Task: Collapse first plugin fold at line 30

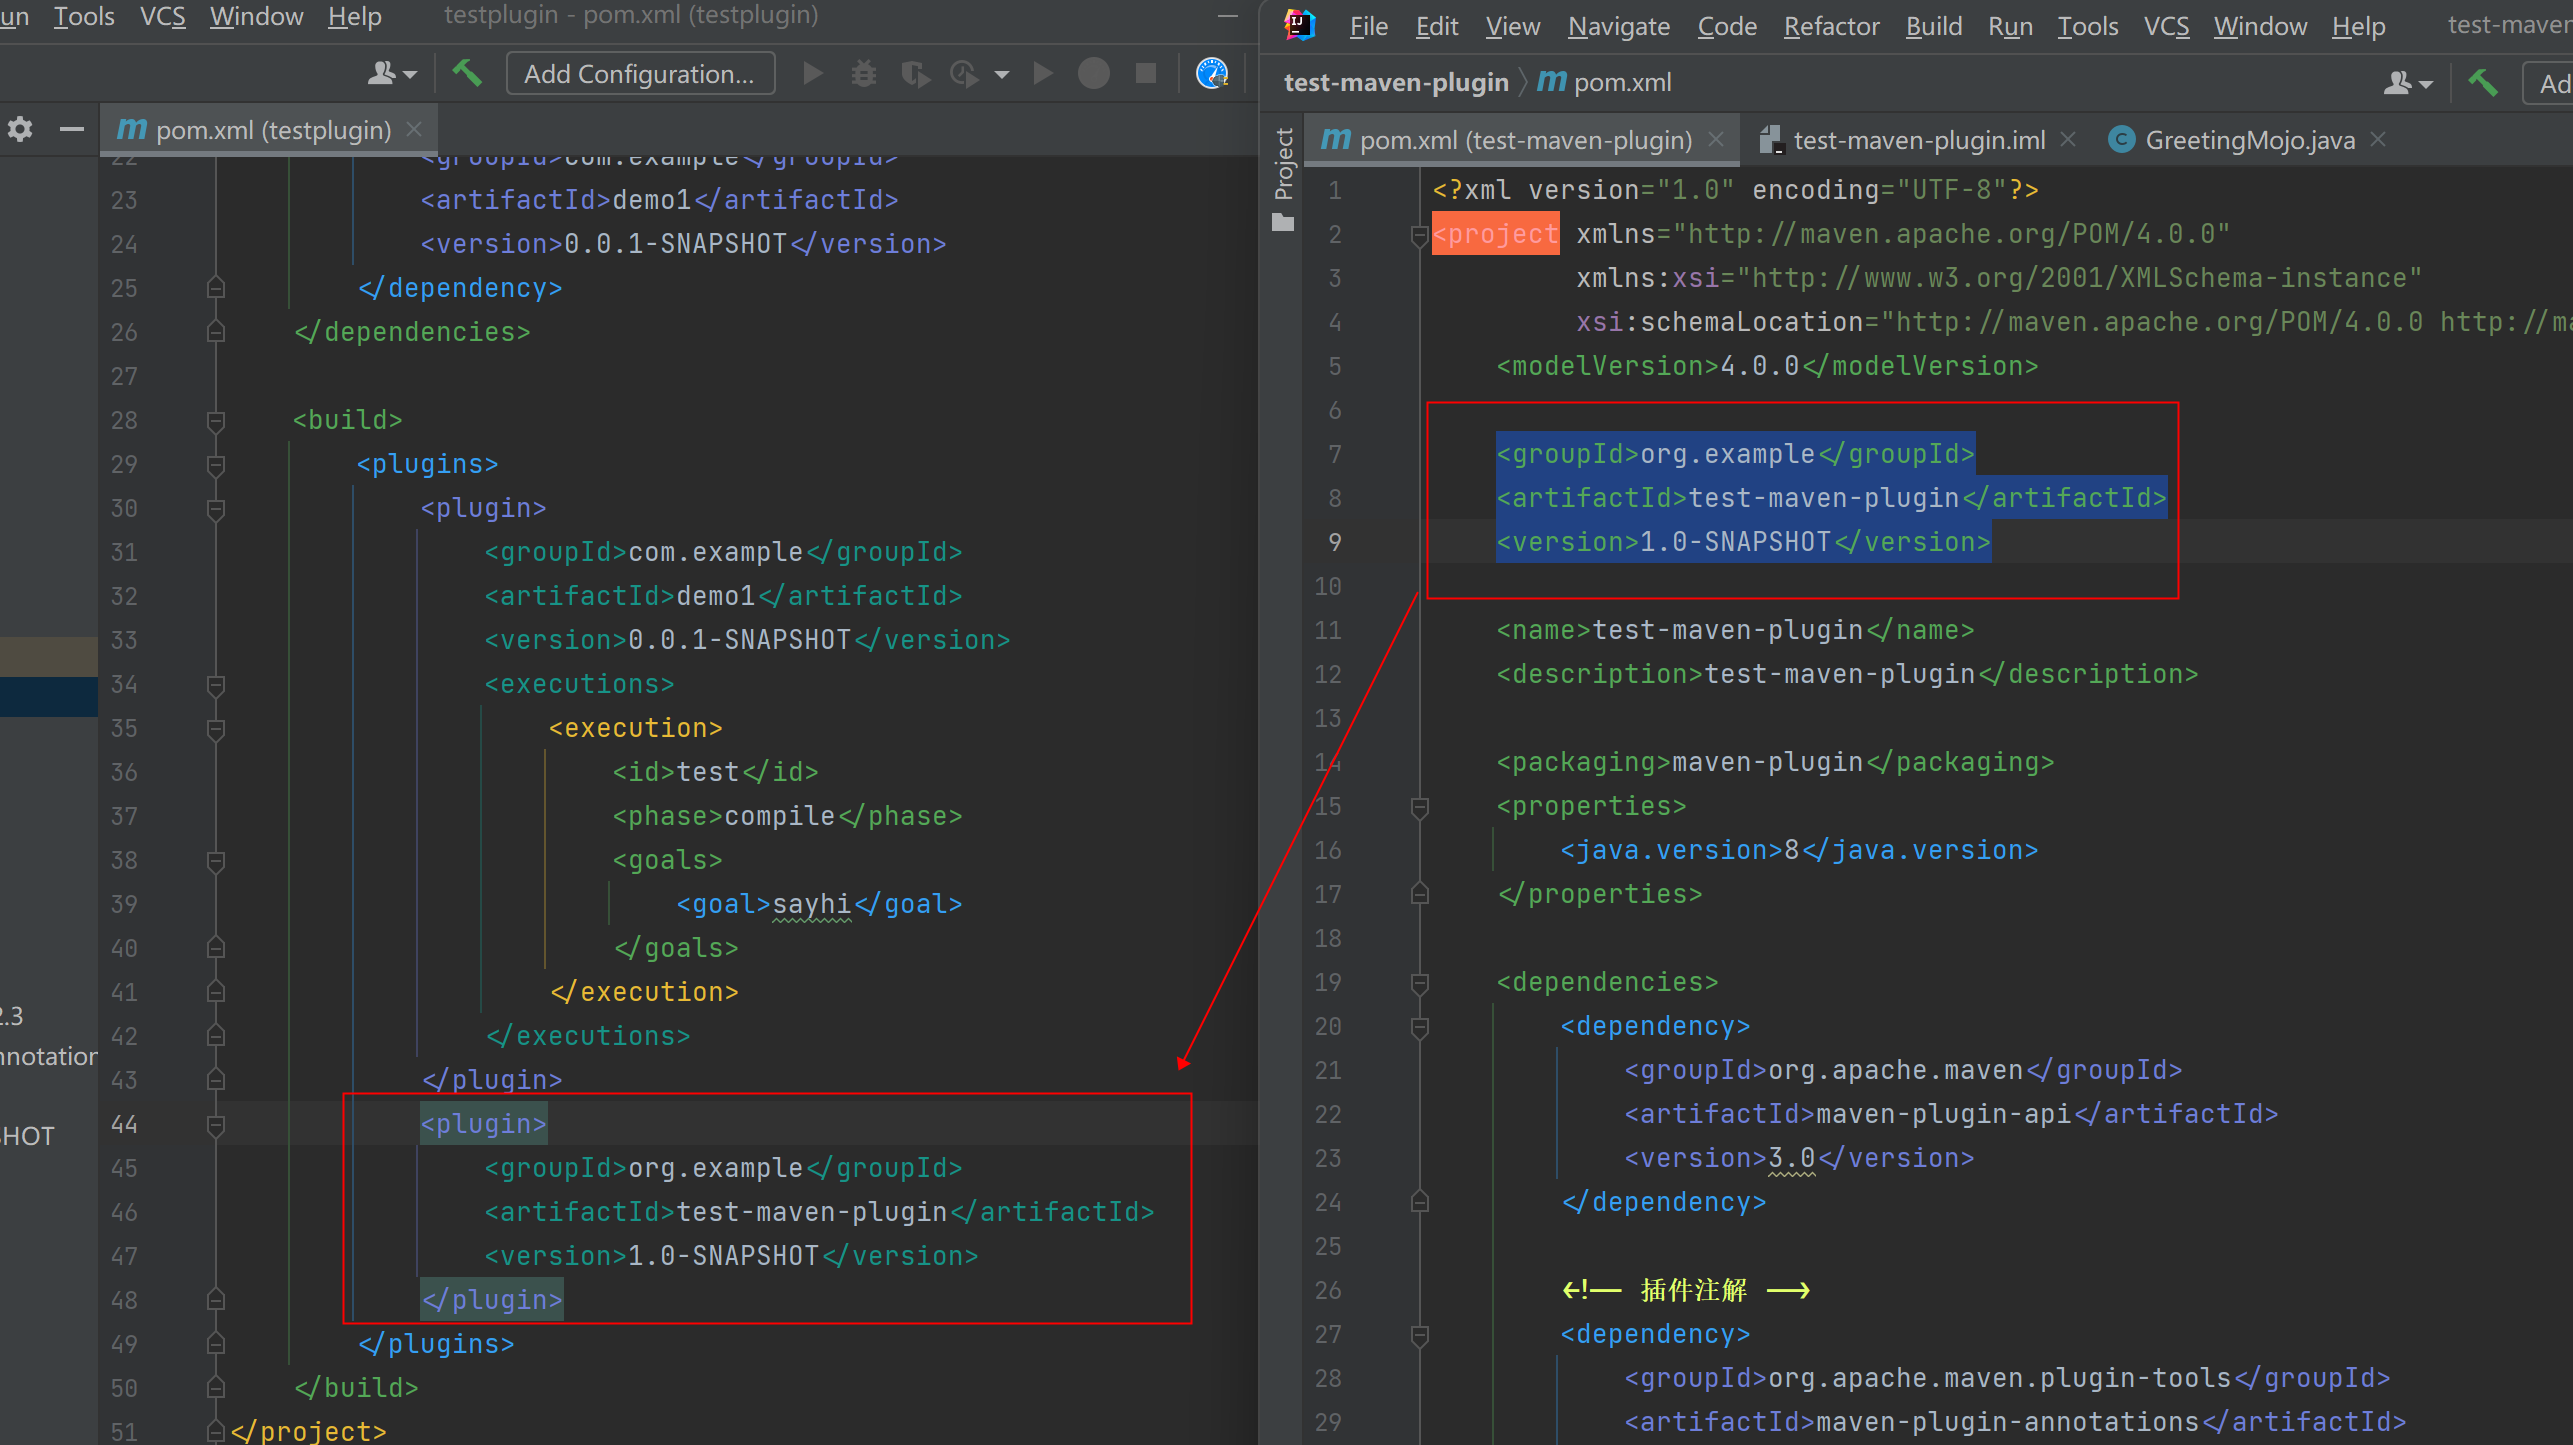Action: click(215, 509)
